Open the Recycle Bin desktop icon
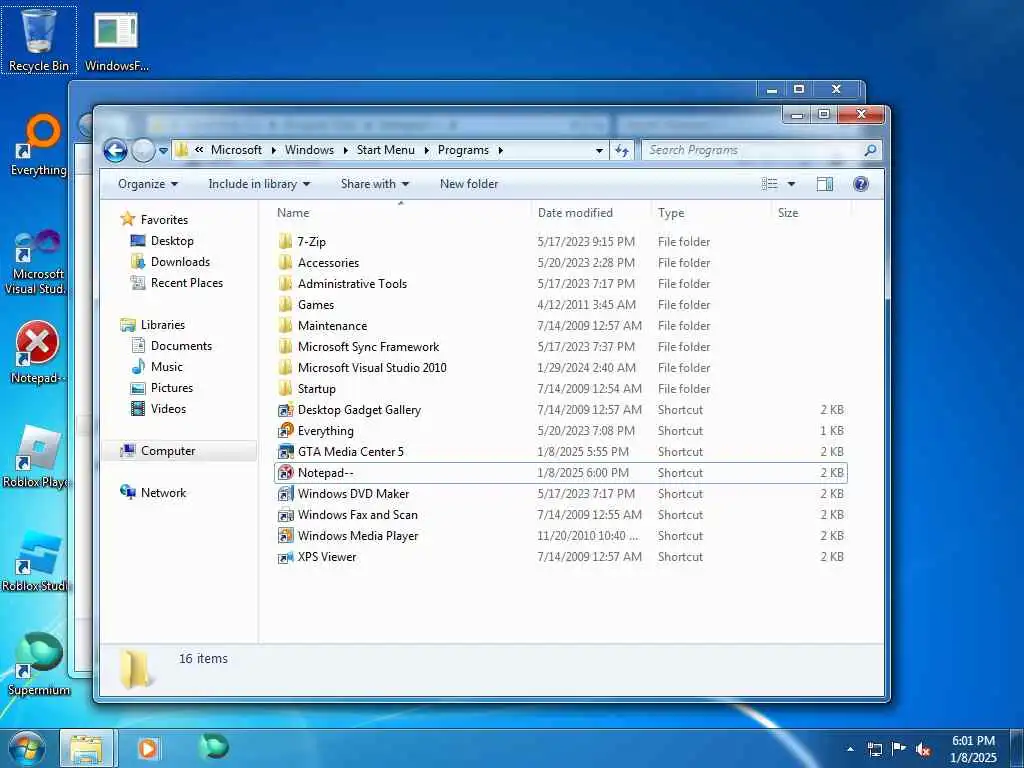1024x768 pixels. (39, 39)
